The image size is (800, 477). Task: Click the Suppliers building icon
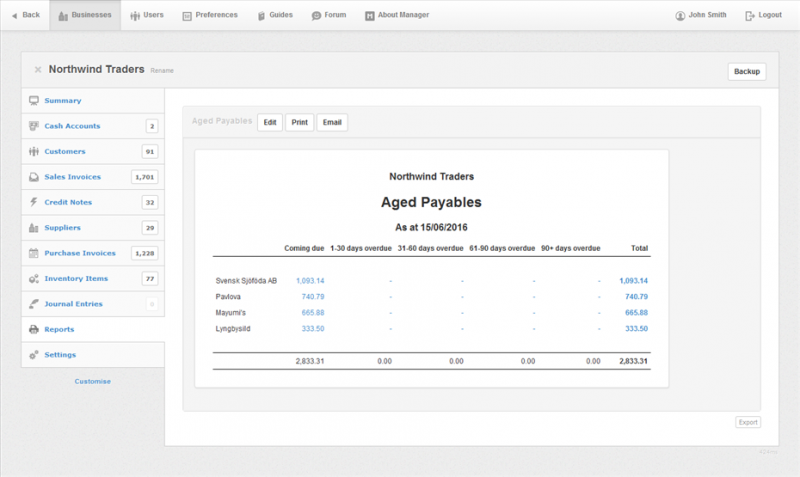(x=34, y=228)
